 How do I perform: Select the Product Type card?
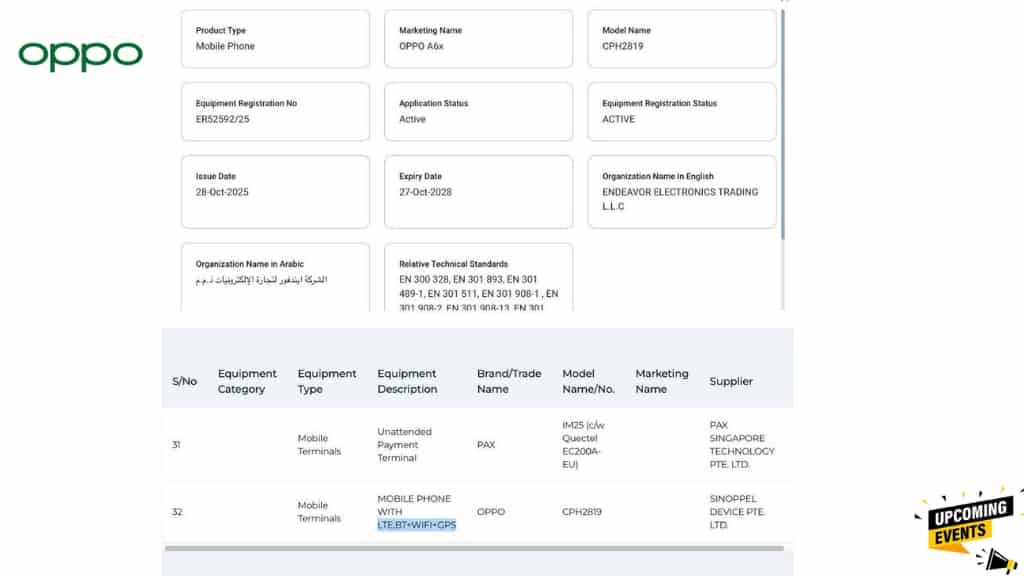click(275, 39)
